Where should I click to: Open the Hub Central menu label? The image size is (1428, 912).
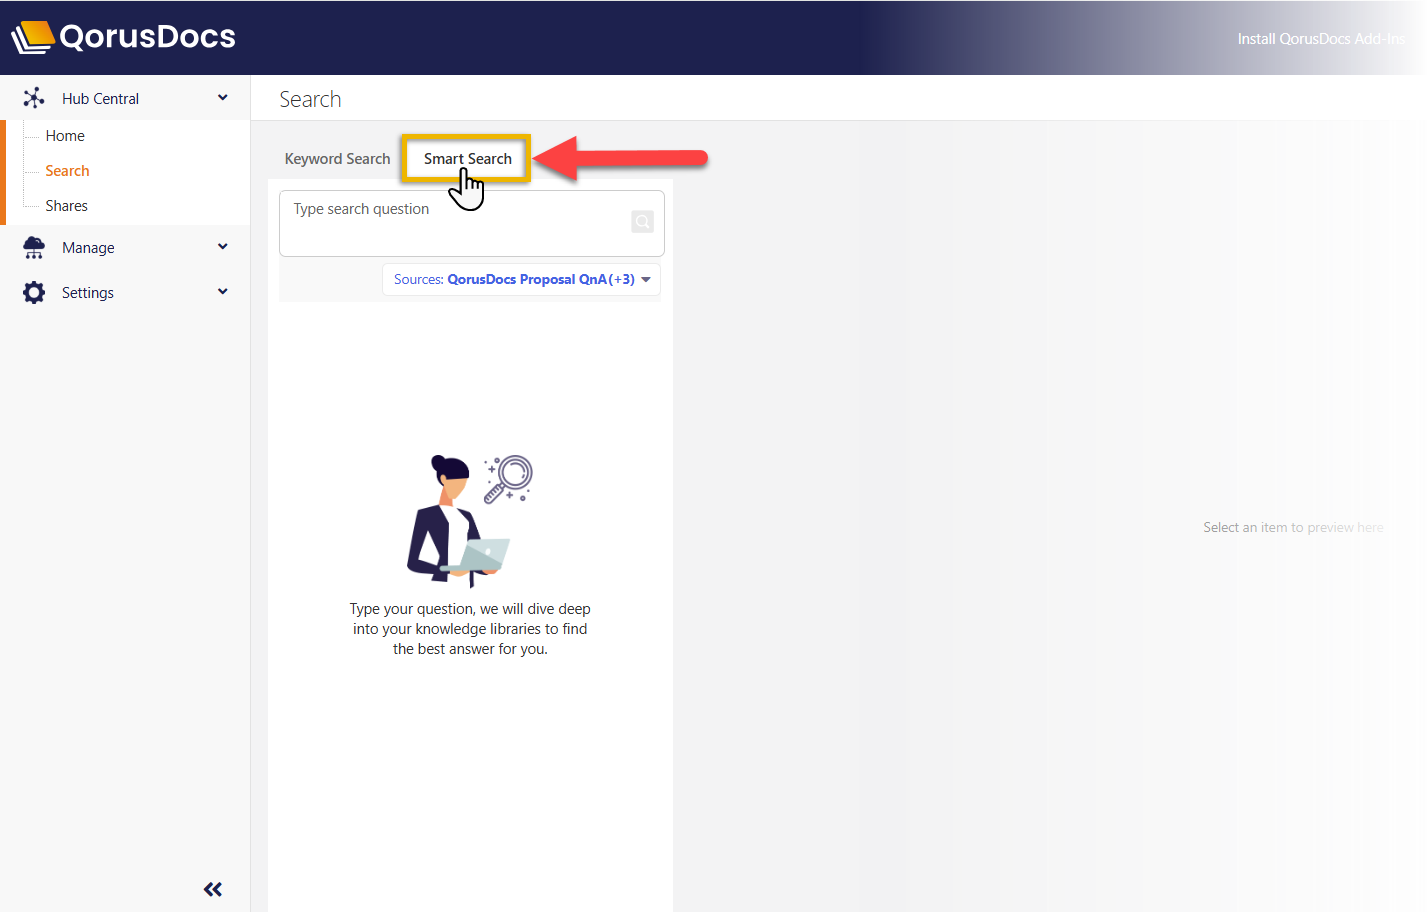100,99
